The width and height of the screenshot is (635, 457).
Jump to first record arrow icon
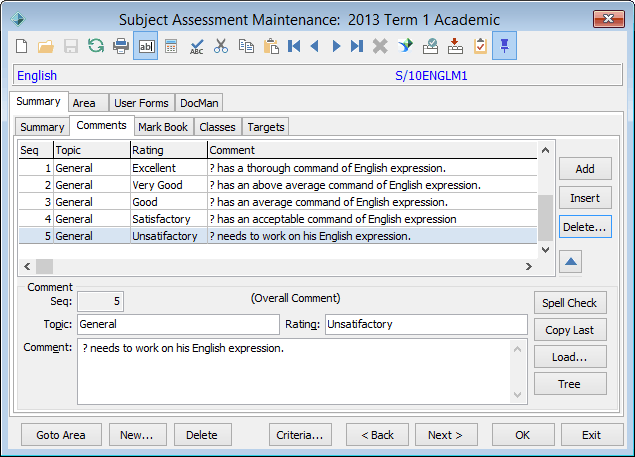pos(294,46)
